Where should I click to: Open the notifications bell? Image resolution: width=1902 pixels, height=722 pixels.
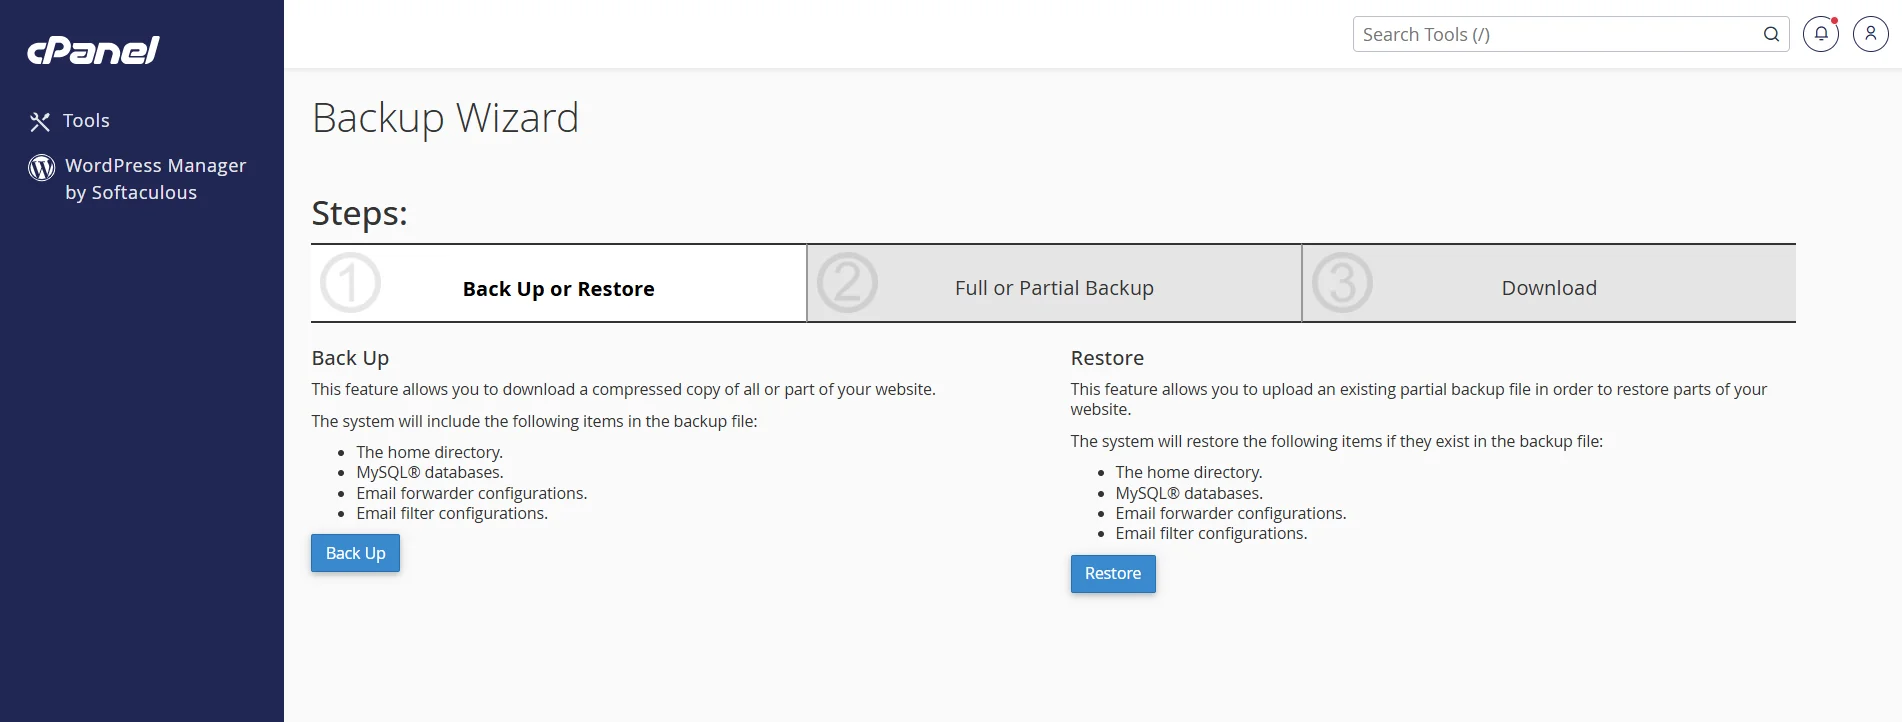[x=1821, y=34]
